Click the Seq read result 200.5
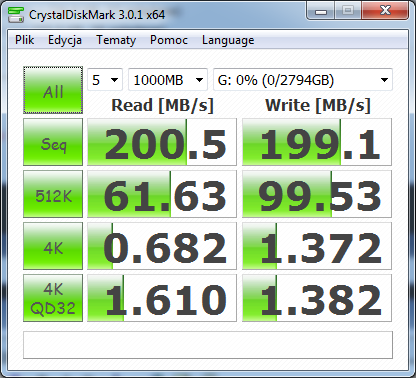This screenshot has width=416, height=378. point(162,142)
